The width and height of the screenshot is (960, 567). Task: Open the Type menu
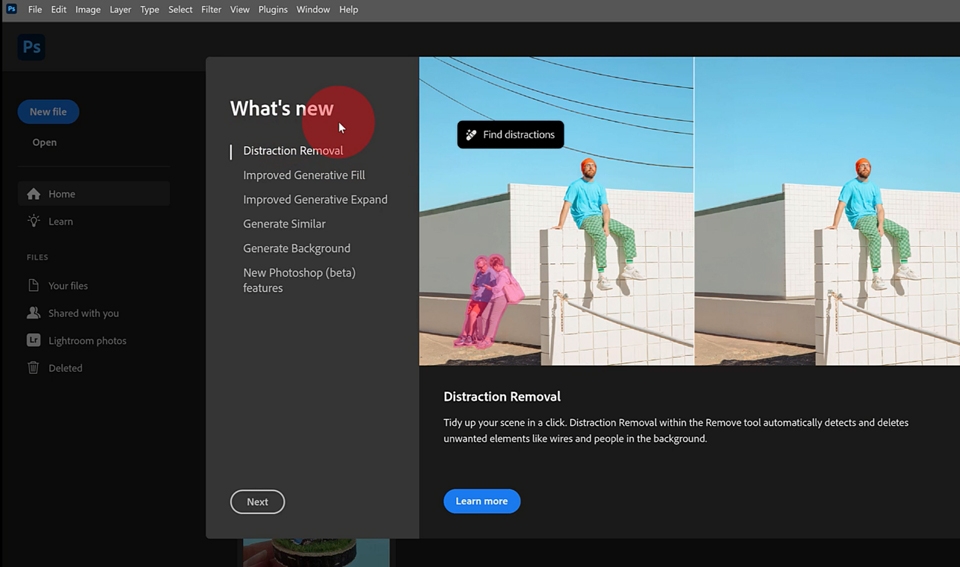pyautogui.click(x=149, y=10)
